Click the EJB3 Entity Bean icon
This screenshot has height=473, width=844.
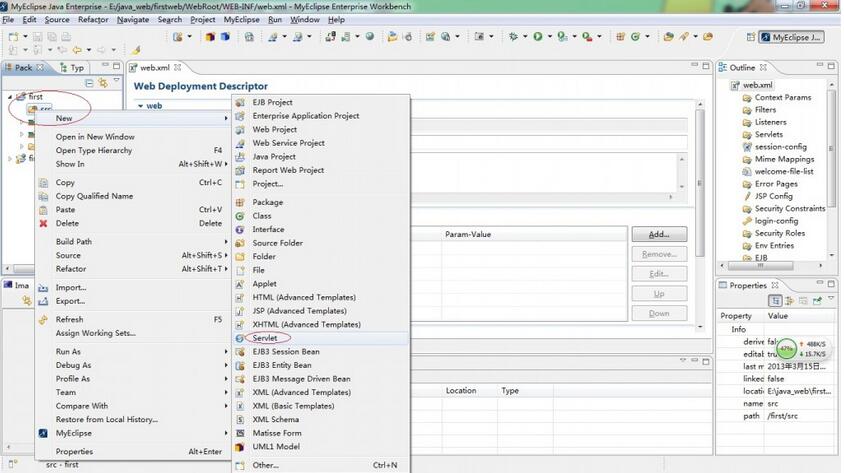pyautogui.click(x=240, y=365)
